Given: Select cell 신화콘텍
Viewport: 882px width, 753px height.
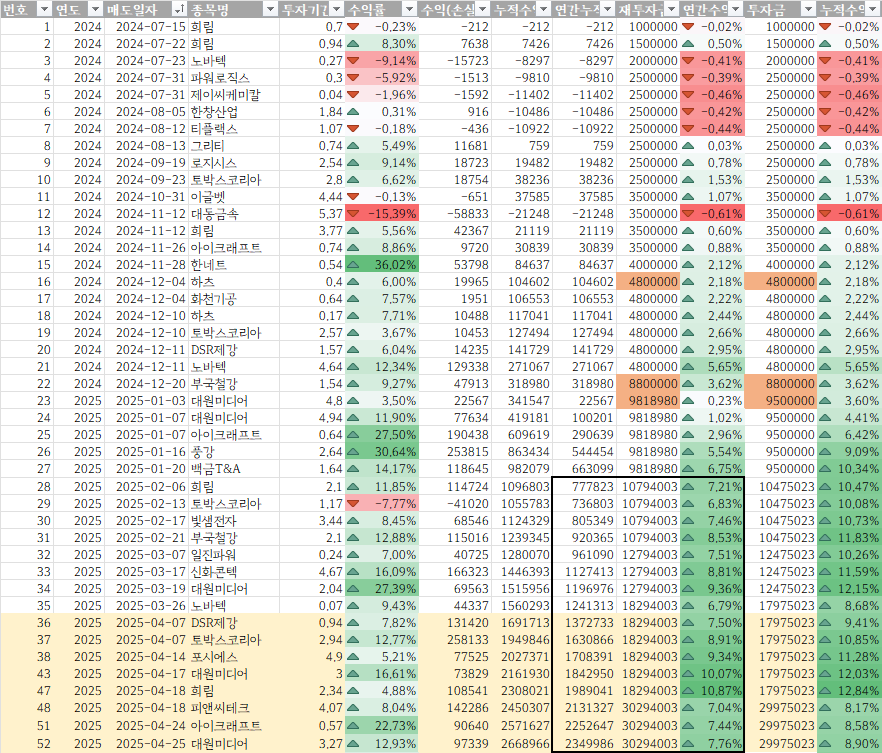Looking at the screenshot, I should 233,572.
